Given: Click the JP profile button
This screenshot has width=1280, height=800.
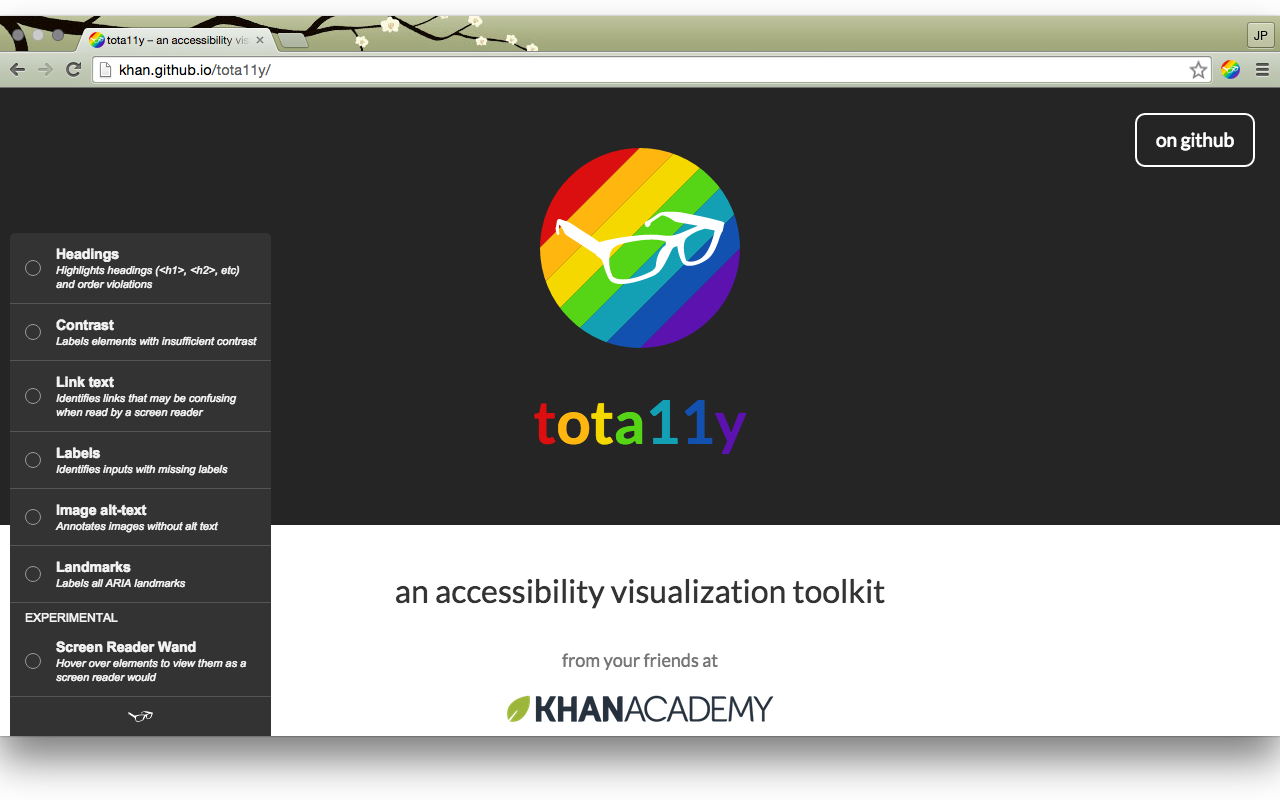Looking at the screenshot, I should tap(1260, 35).
